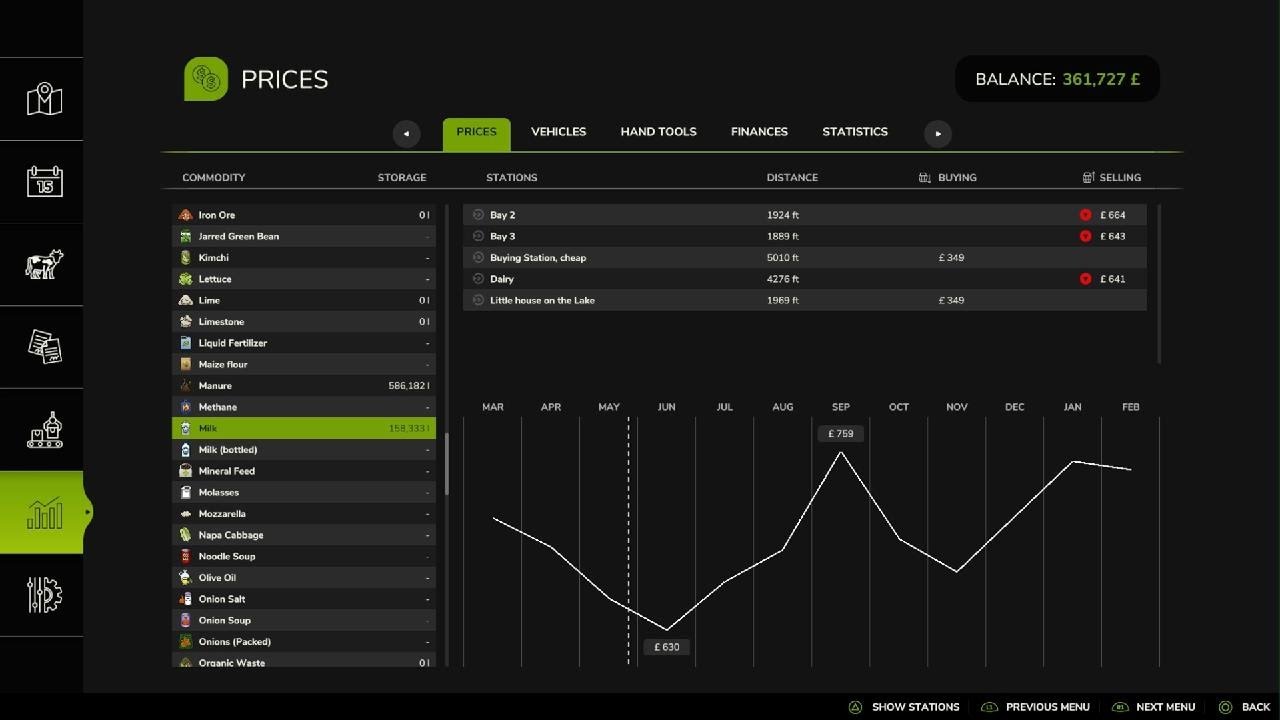Image resolution: width=1280 pixels, height=720 pixels.
Task: Select the Onion Soup row
Action: click(x=304, y=620)
